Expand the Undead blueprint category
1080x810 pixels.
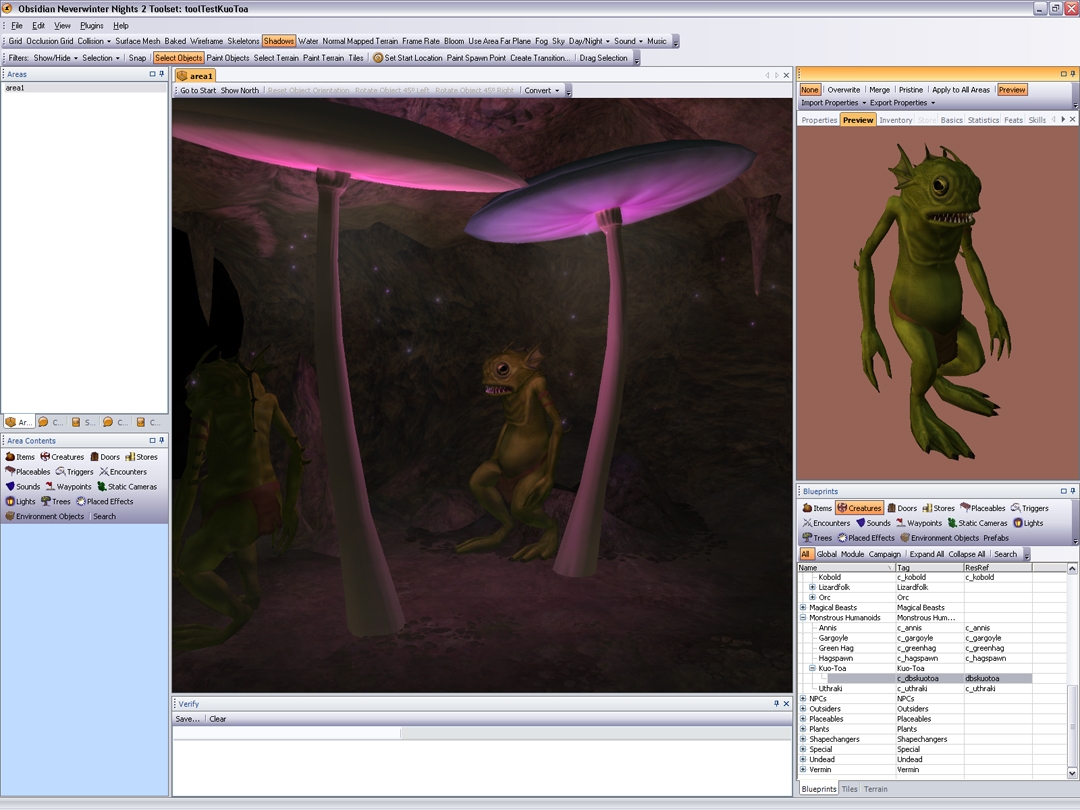[803, 760]
